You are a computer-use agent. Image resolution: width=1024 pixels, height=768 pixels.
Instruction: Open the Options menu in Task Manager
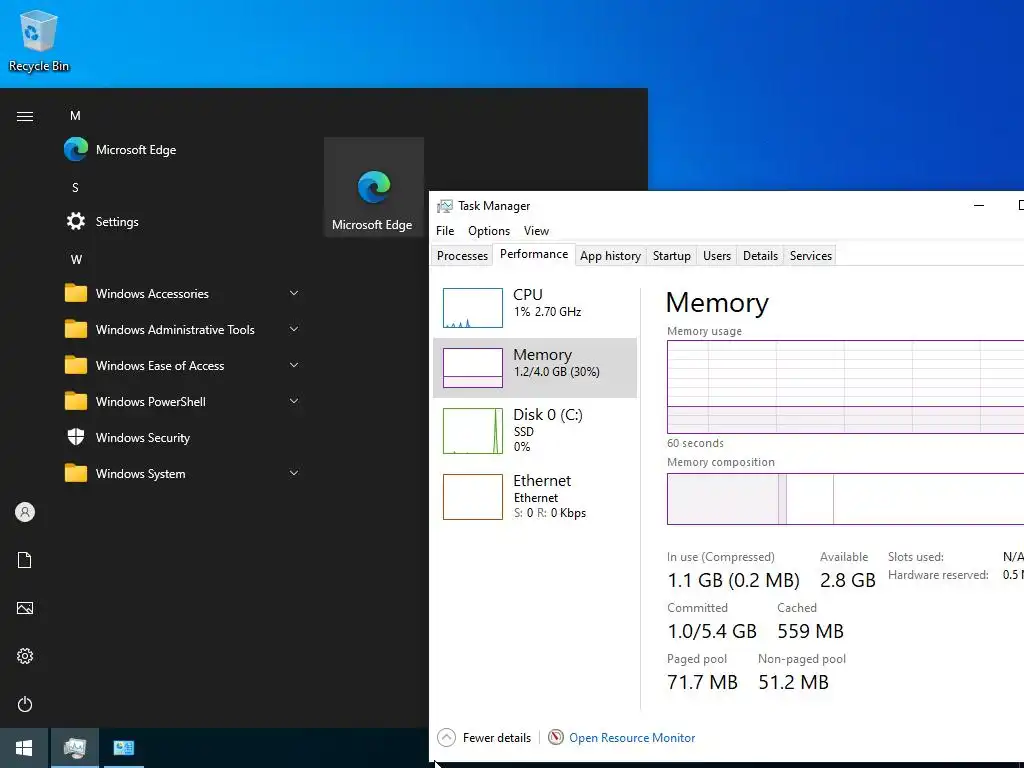pos(488,231)
